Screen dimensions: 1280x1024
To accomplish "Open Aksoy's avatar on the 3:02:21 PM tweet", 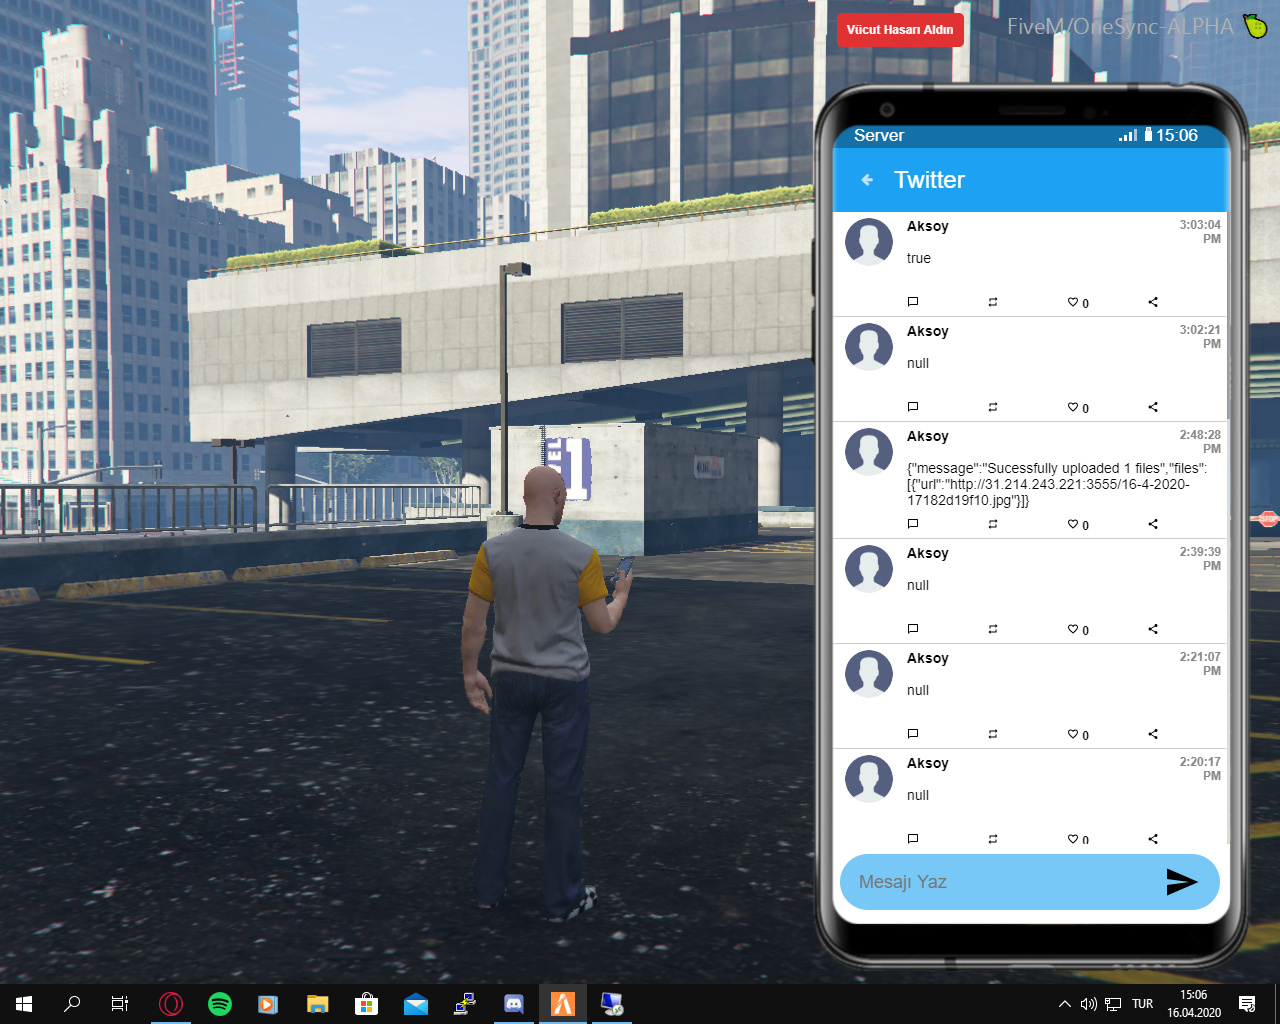I will tap(869, 347).
